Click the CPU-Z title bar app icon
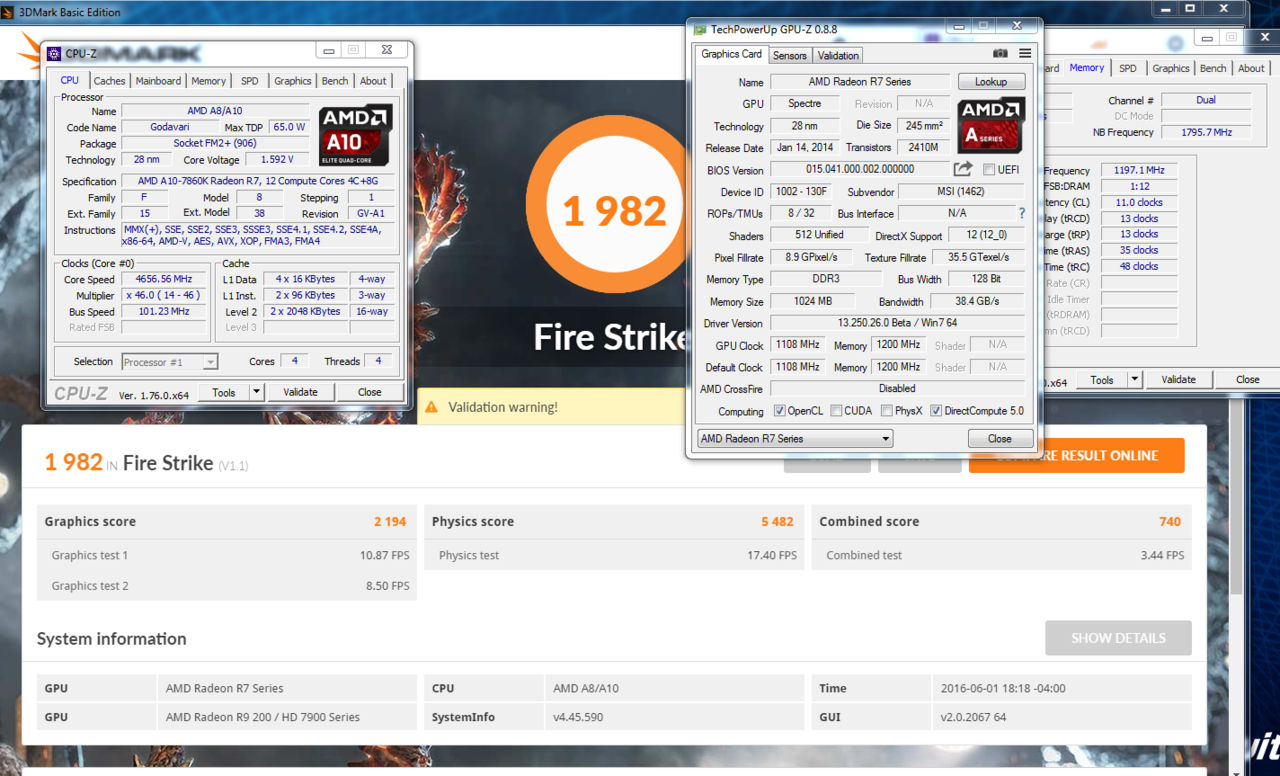 click(55, 53)
